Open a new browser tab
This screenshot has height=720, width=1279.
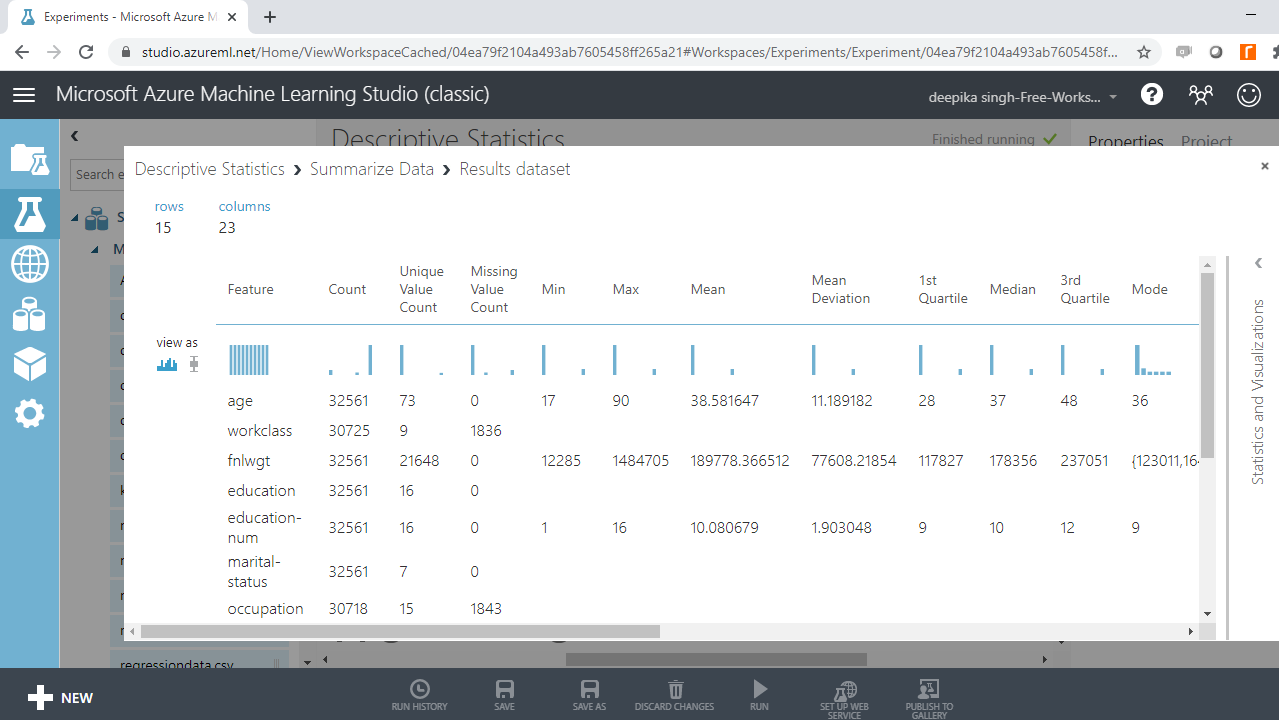pos(270,17)
